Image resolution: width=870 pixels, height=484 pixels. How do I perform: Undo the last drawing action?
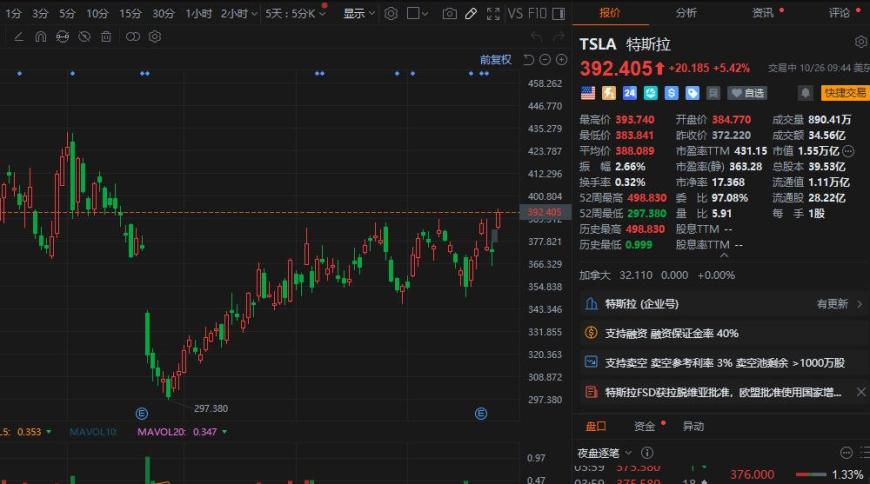[x=536, y=37]
